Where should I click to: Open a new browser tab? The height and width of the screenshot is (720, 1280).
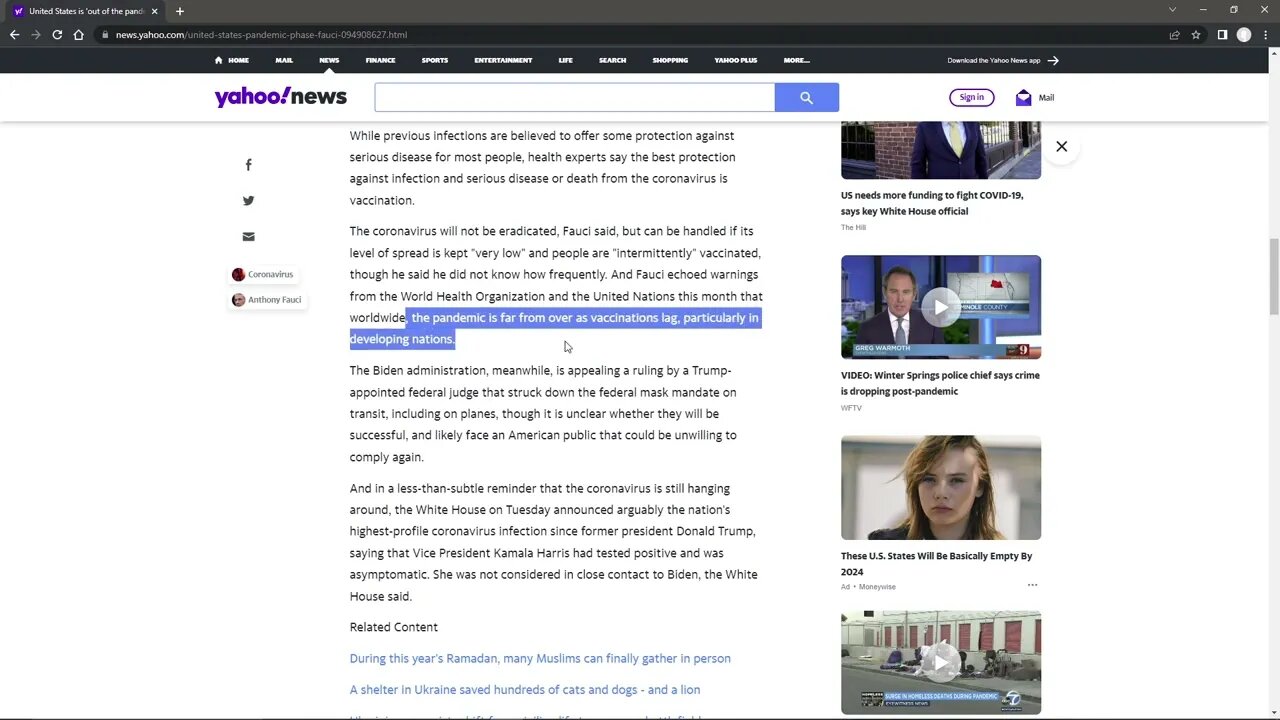(180, 11)
